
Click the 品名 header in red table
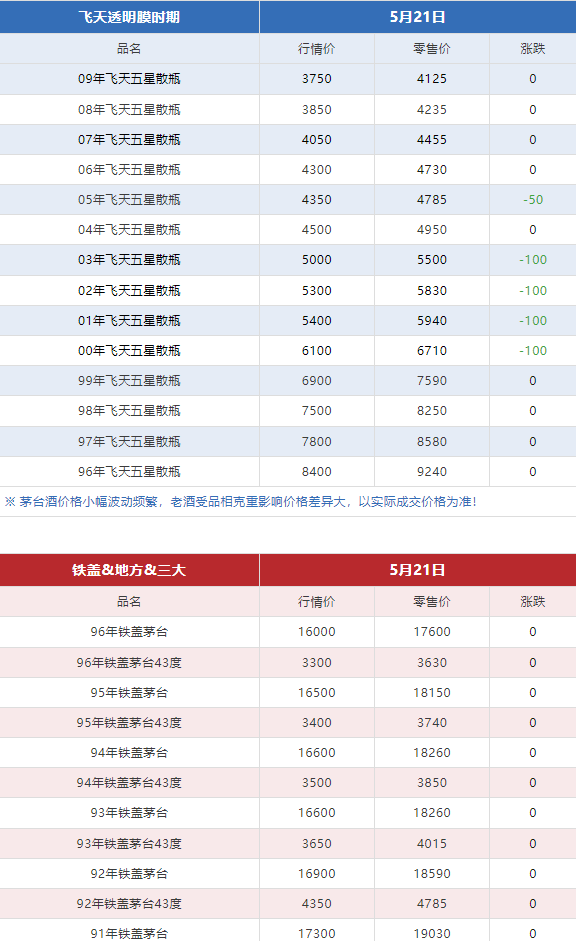coord(129,601)
